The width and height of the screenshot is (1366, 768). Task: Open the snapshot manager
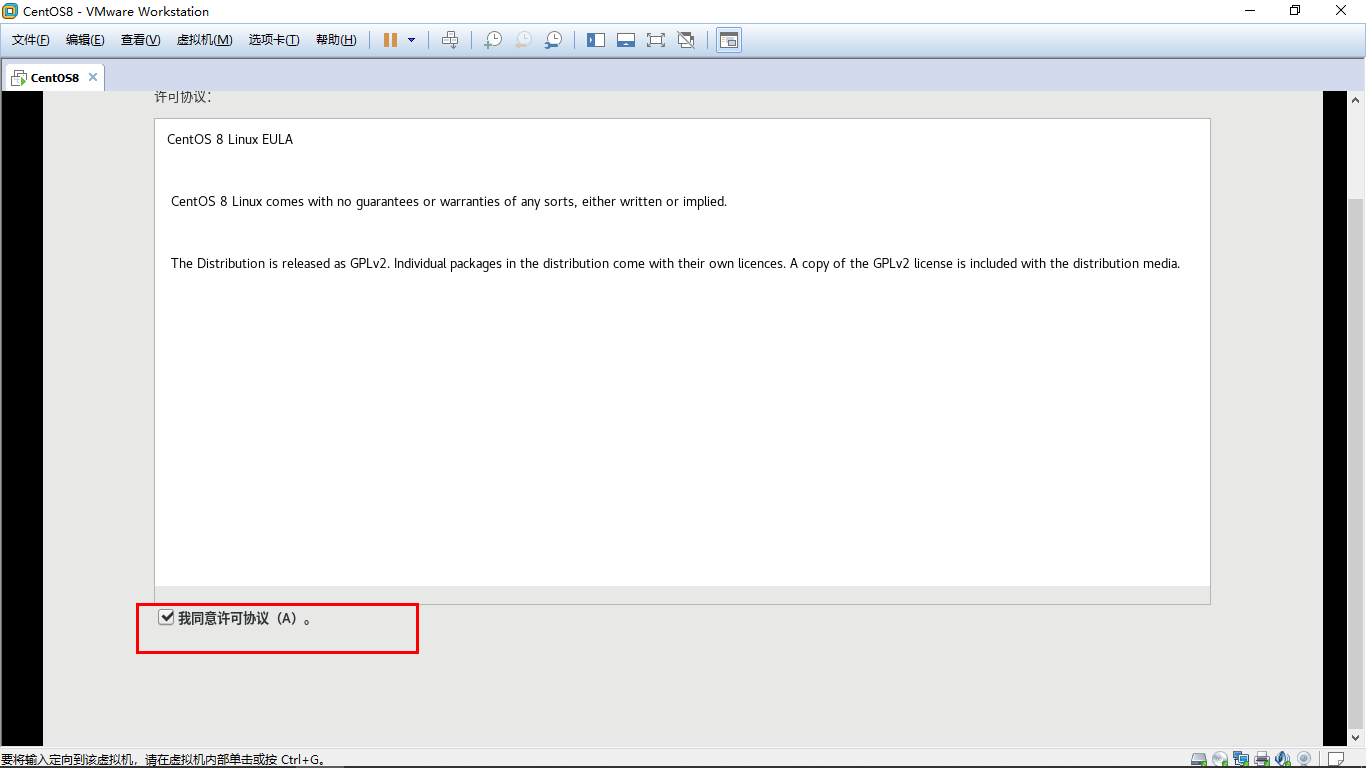tap(553, 40)
